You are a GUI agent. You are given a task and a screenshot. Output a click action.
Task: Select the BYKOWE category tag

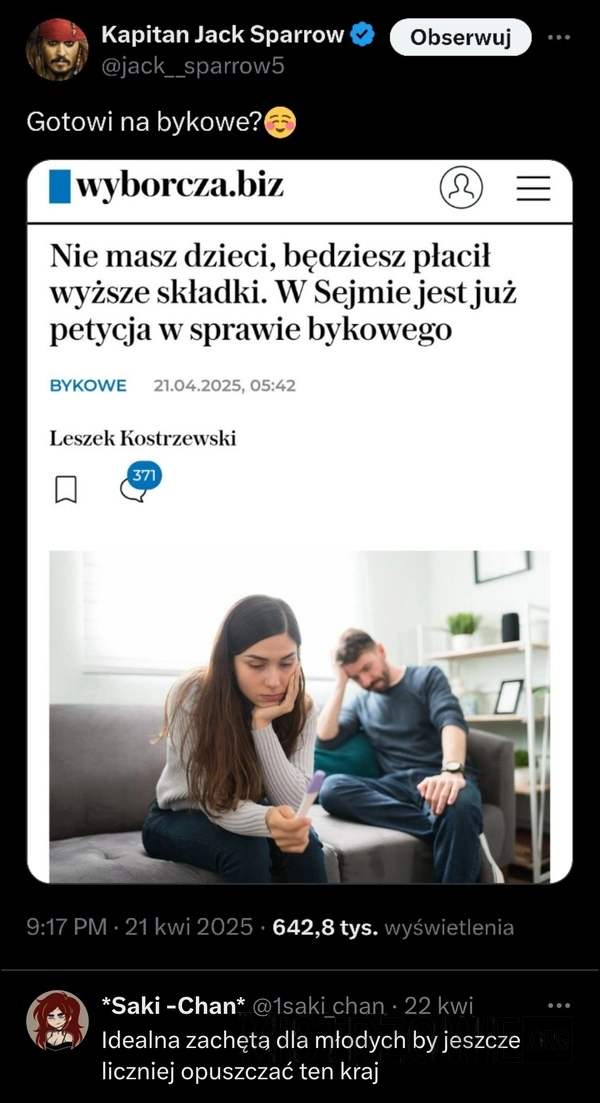(88, 385)
